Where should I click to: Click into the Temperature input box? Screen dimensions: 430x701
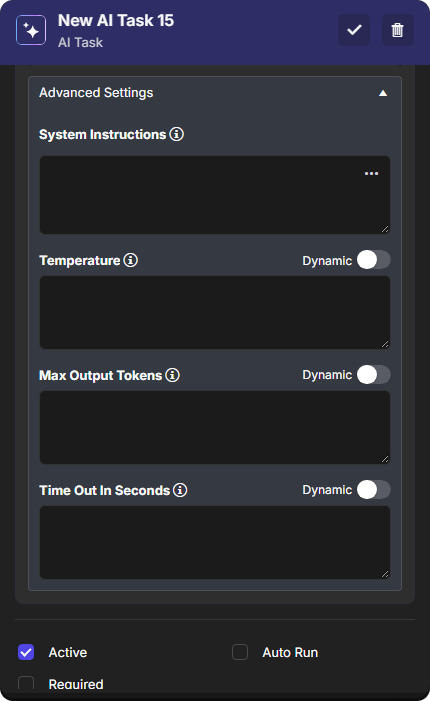(215, 312)
